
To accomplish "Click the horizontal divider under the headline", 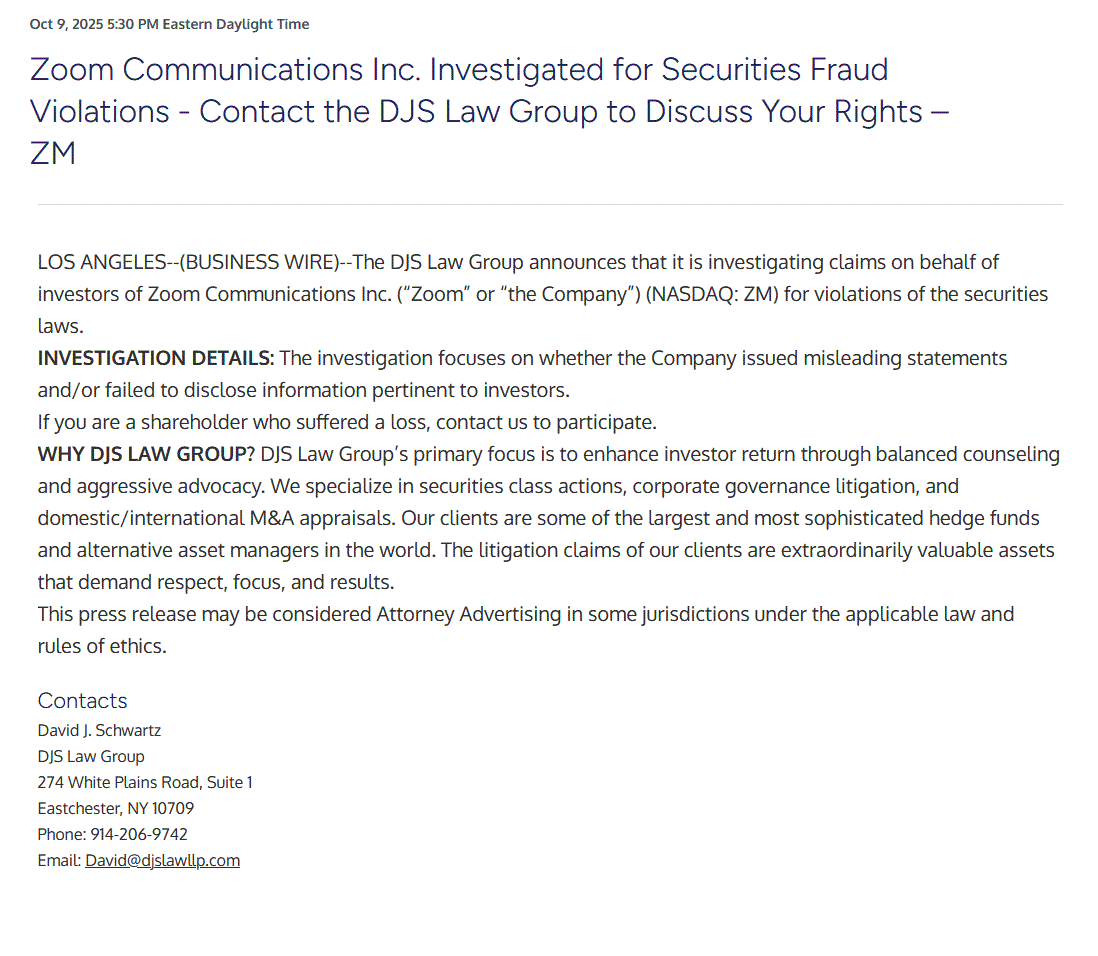I will (x=550, y=205).
